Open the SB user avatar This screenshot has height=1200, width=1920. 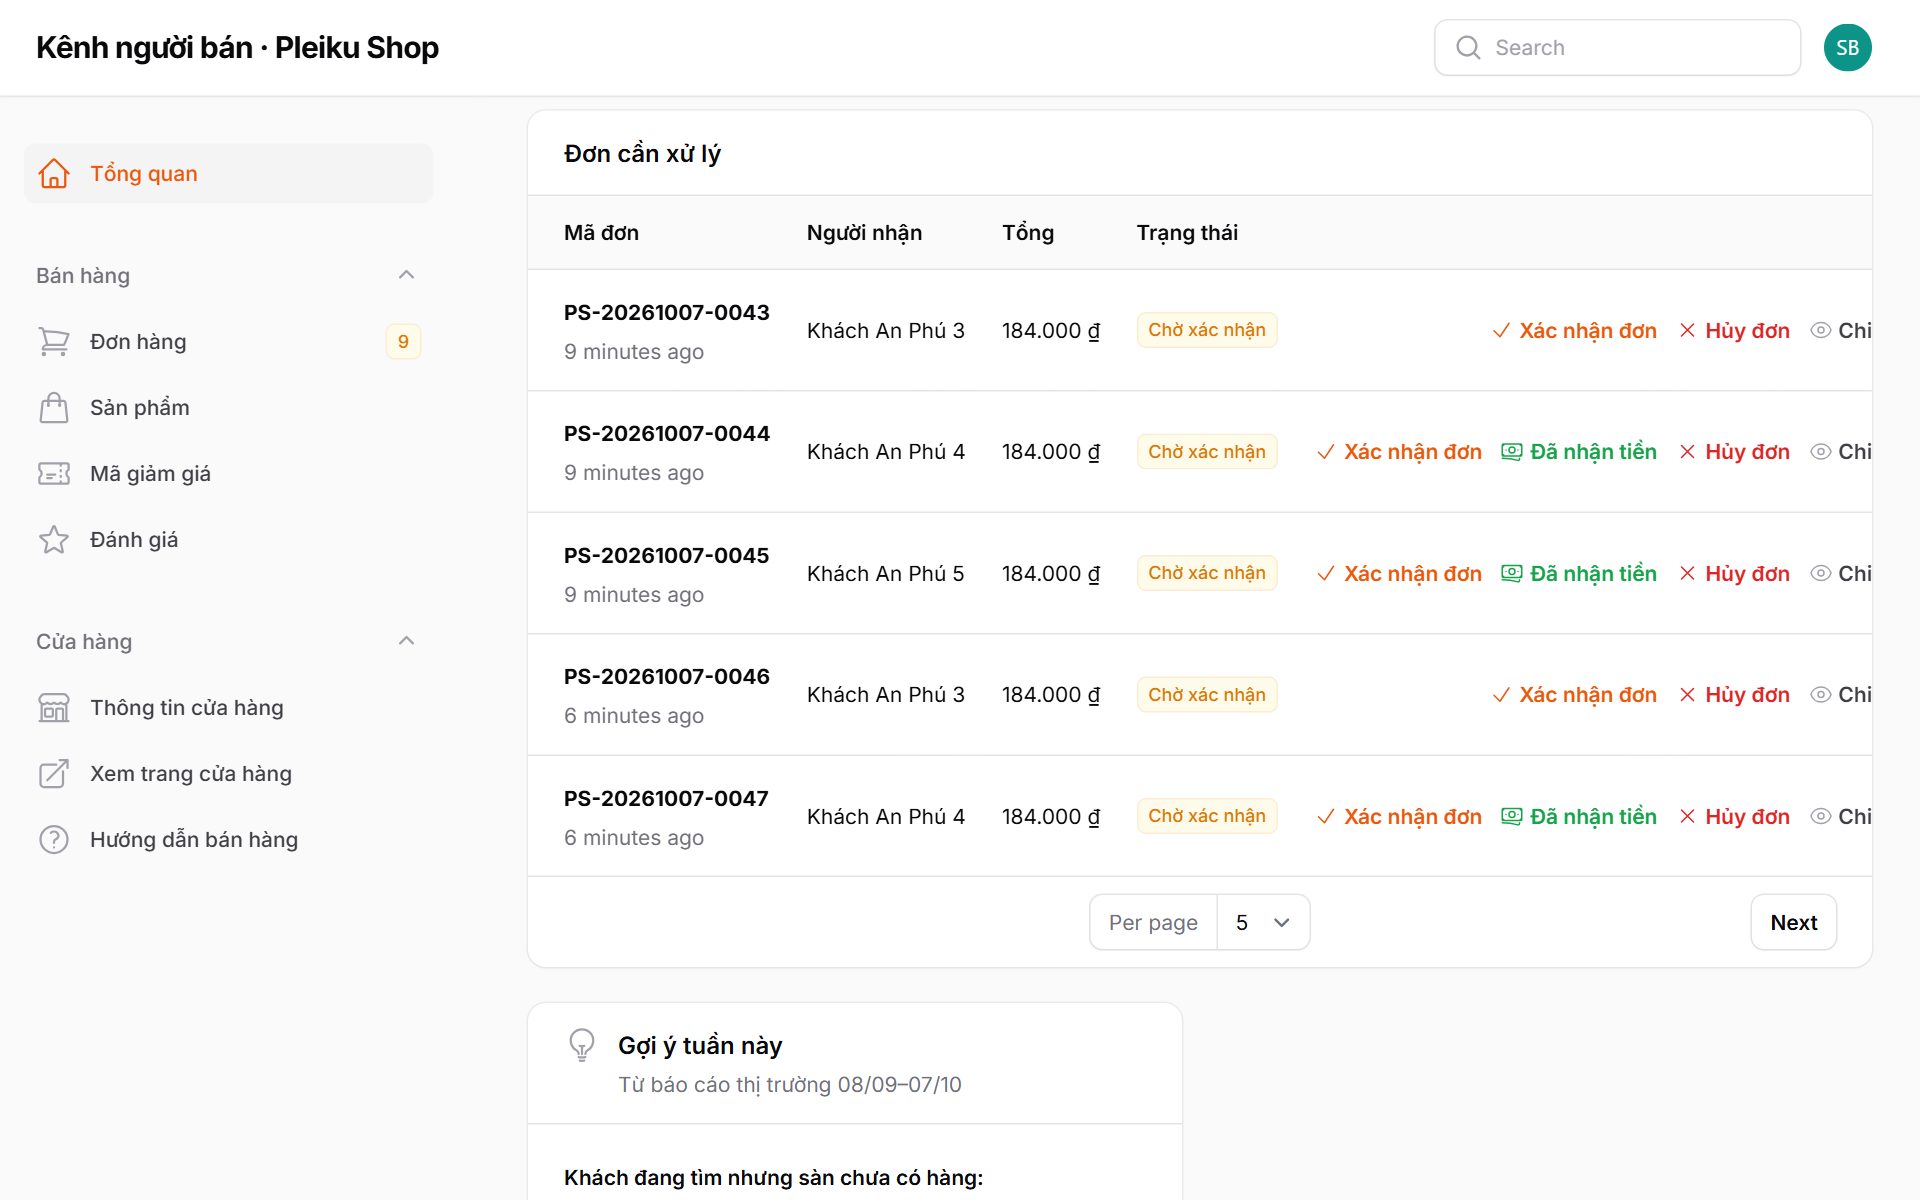pyautogui.click(x=1847, y=47)
